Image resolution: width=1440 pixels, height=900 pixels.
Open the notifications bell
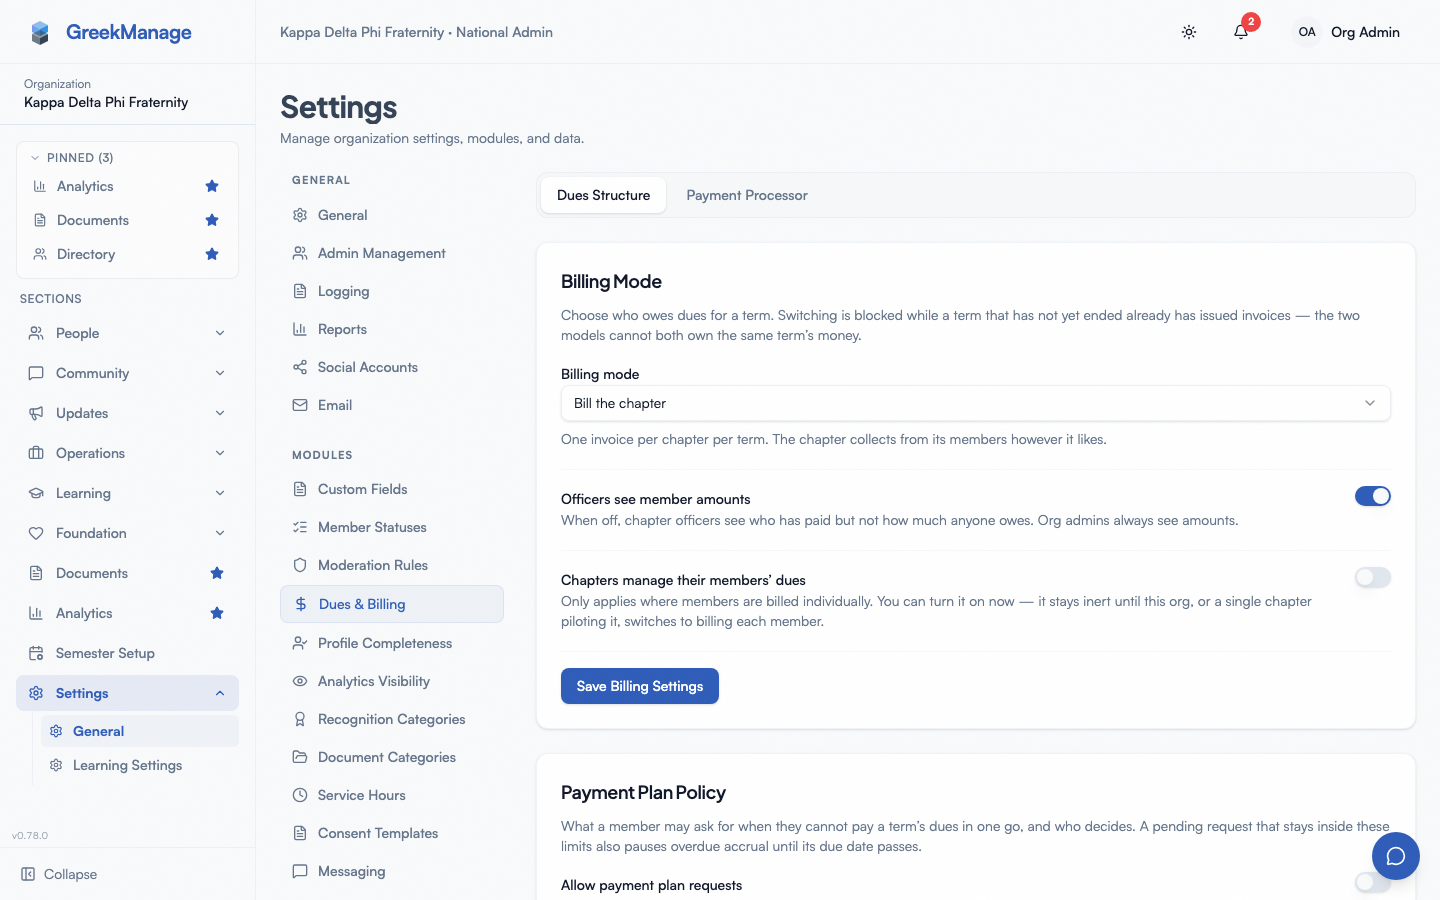point(1241,32)
